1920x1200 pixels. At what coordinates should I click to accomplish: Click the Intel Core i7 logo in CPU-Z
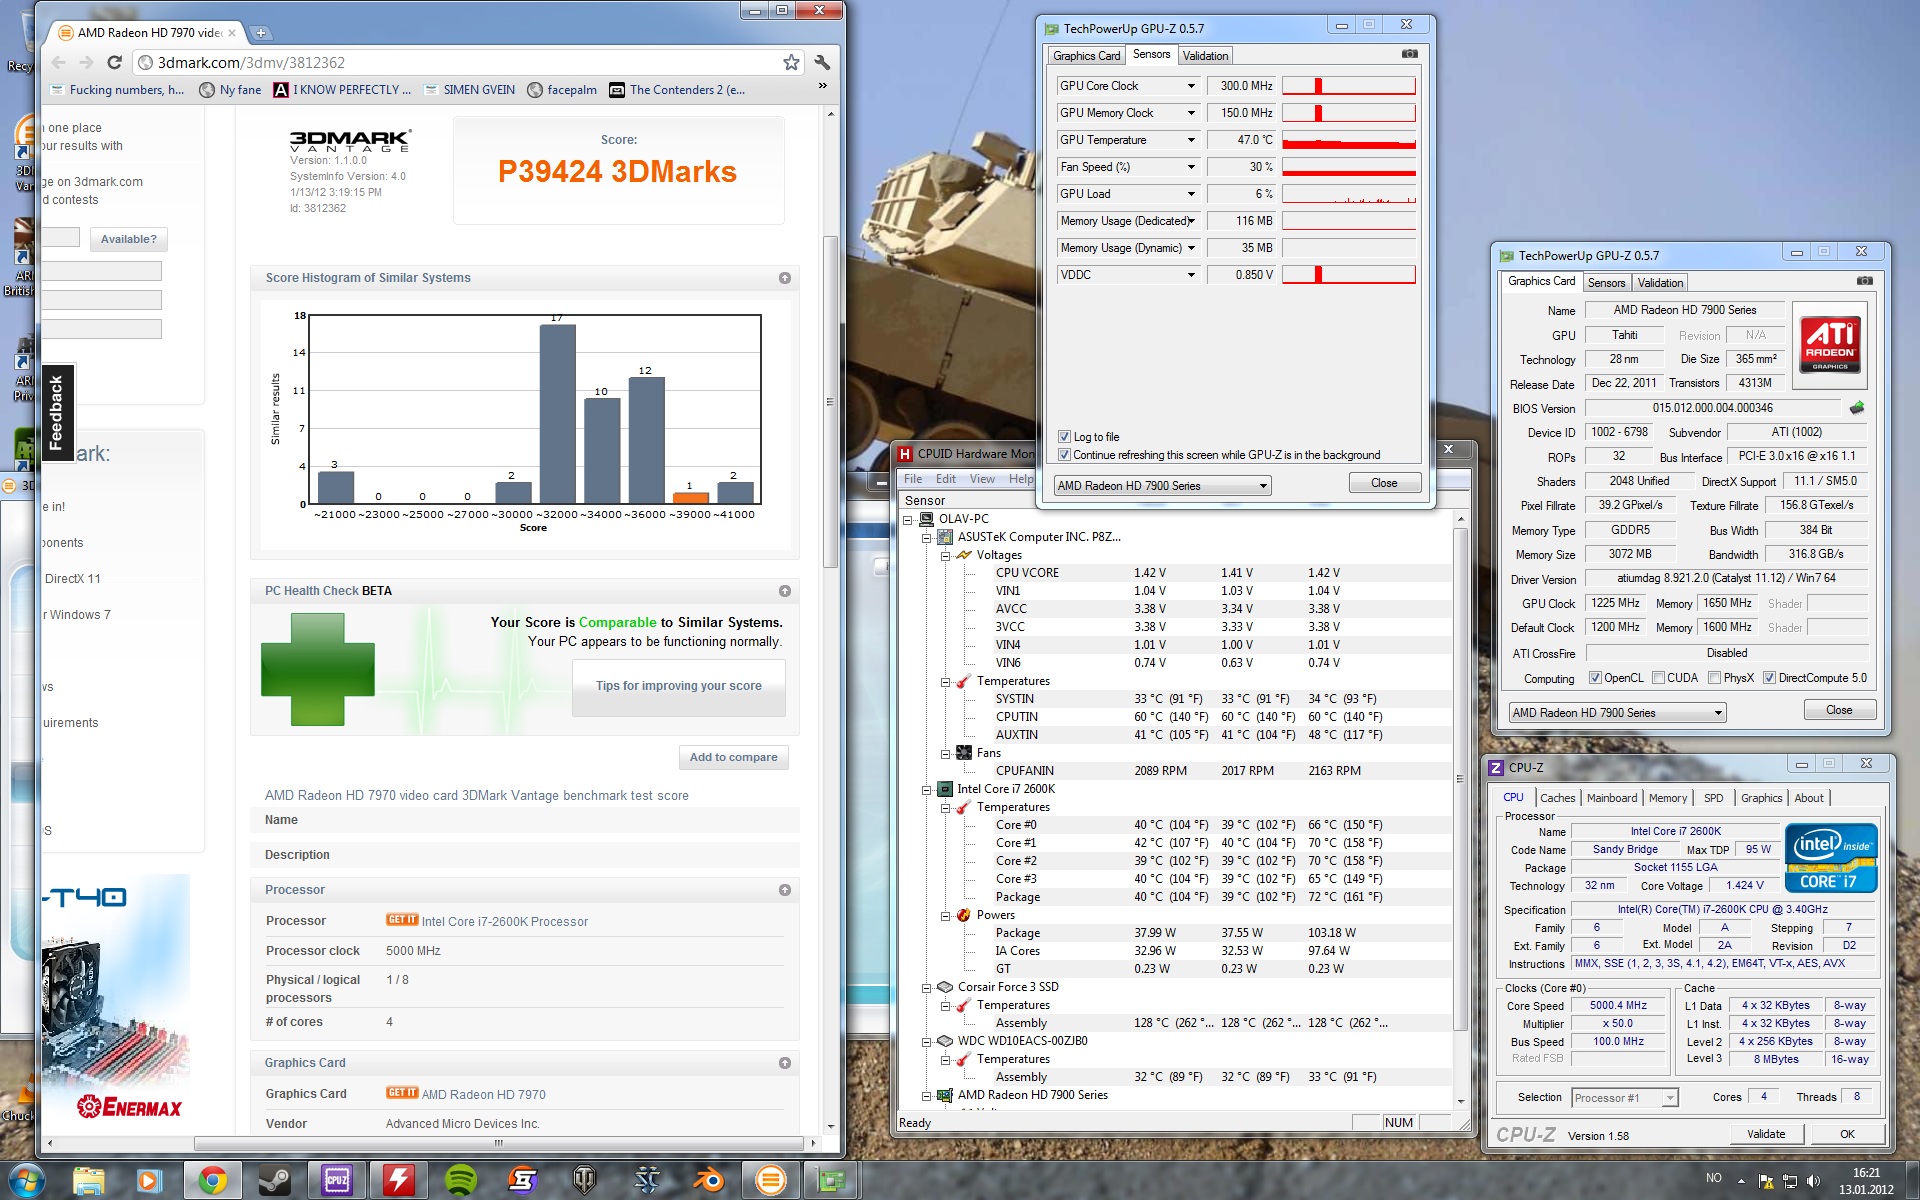pyautogui.click(x=1830, y=858)
